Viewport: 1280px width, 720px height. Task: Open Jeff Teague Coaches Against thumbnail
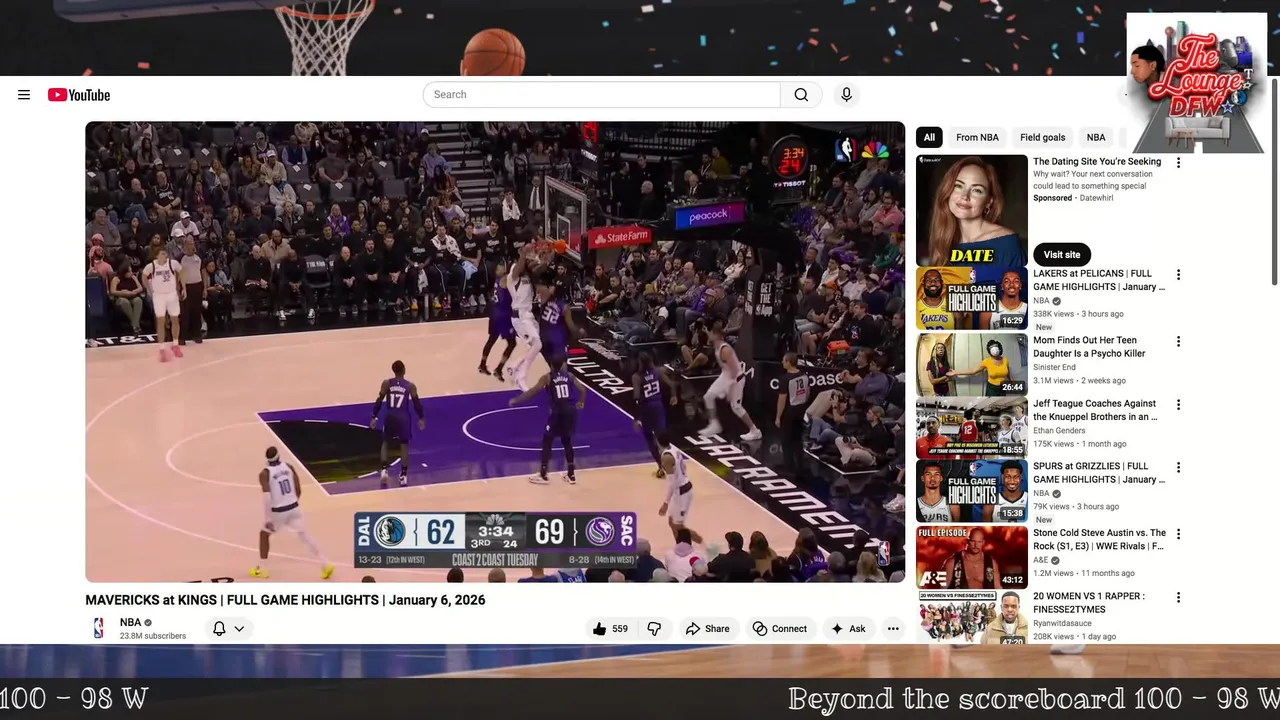[x=972, y=428]
